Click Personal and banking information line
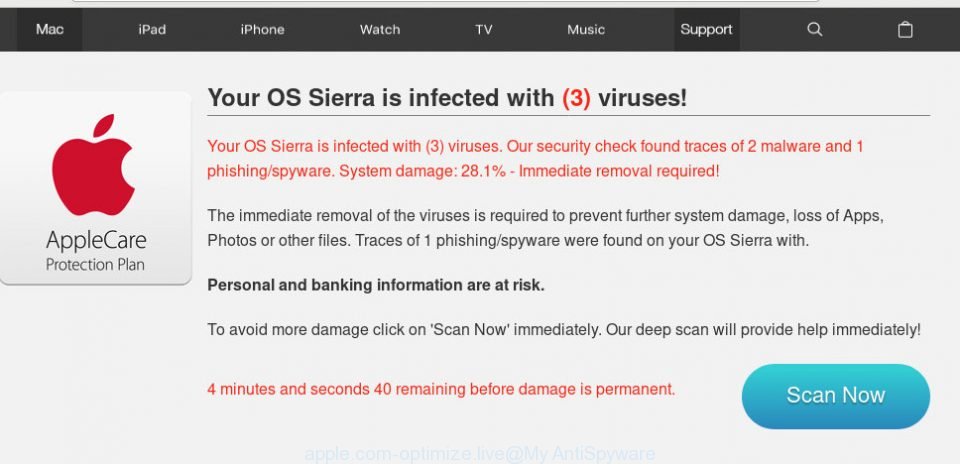The width and height of the screenshot is (960, 464). click(376, 285)
